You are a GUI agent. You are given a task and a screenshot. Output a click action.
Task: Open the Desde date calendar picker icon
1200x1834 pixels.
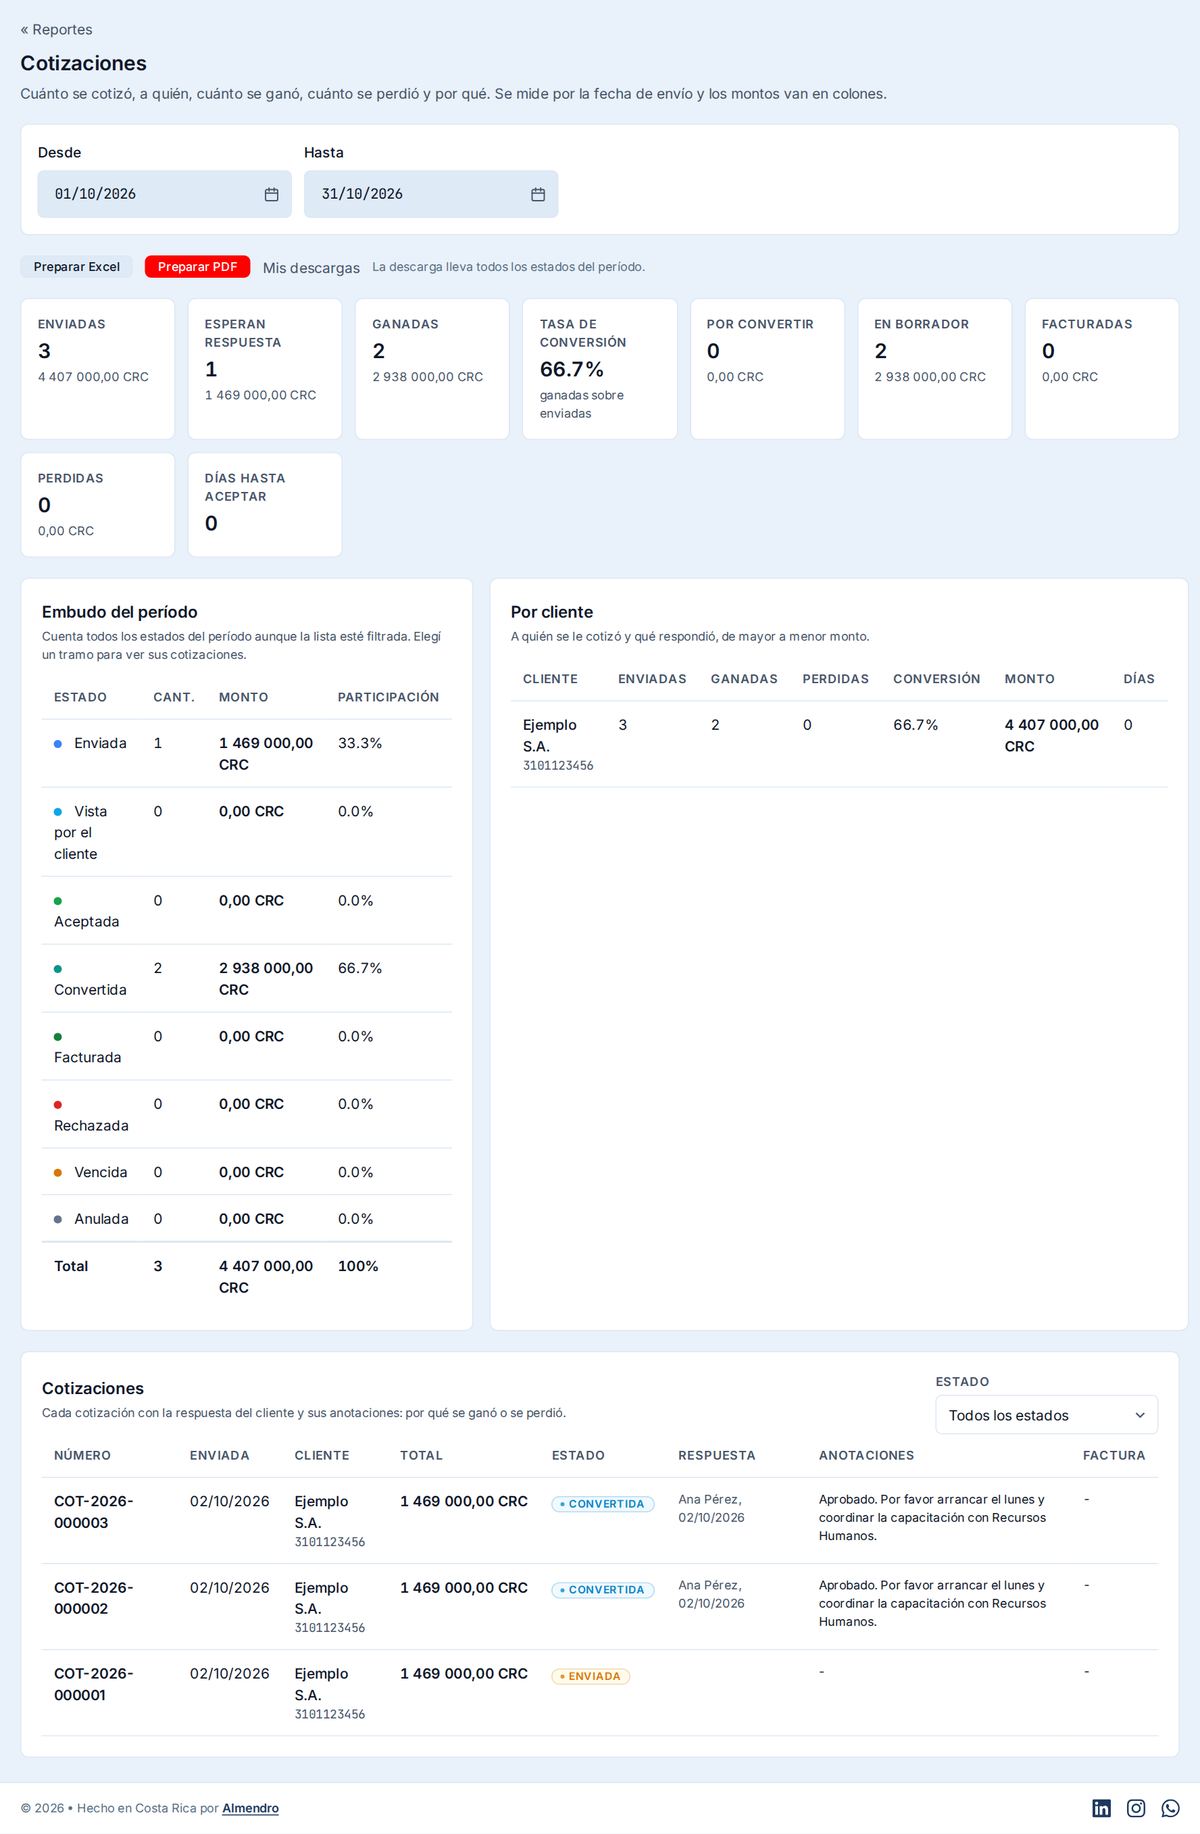271,194
